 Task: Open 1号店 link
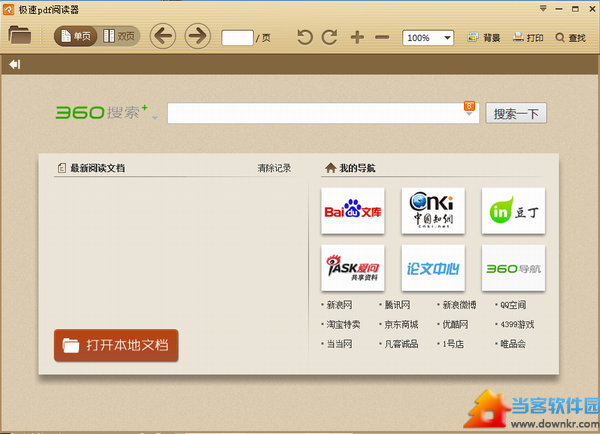pyautogui.click(x=453, y=344)
